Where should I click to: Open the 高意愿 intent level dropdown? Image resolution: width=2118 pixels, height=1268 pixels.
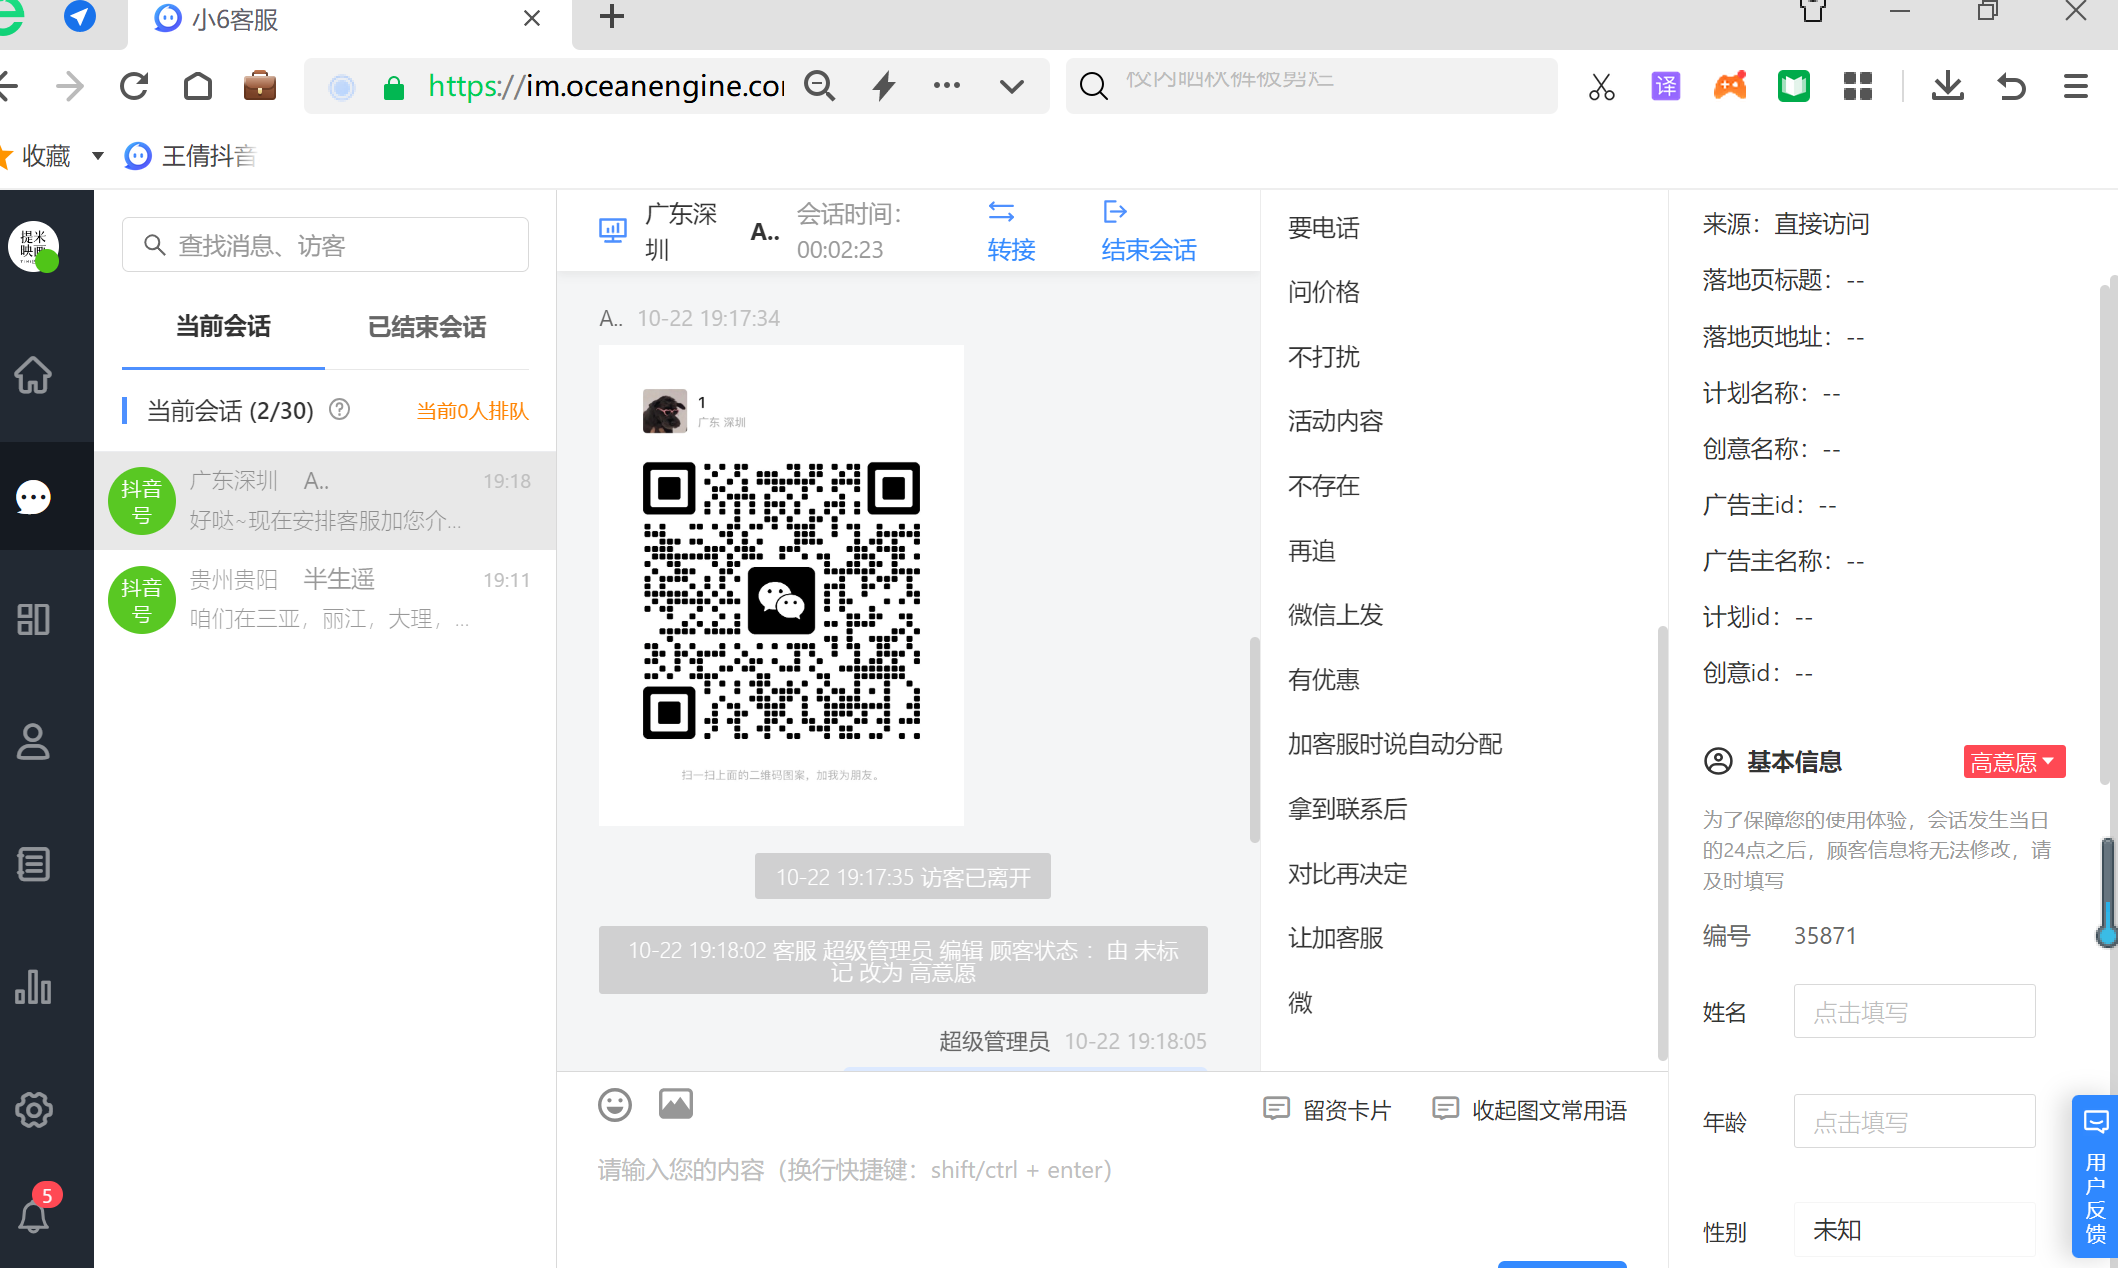click(2014, 762)
